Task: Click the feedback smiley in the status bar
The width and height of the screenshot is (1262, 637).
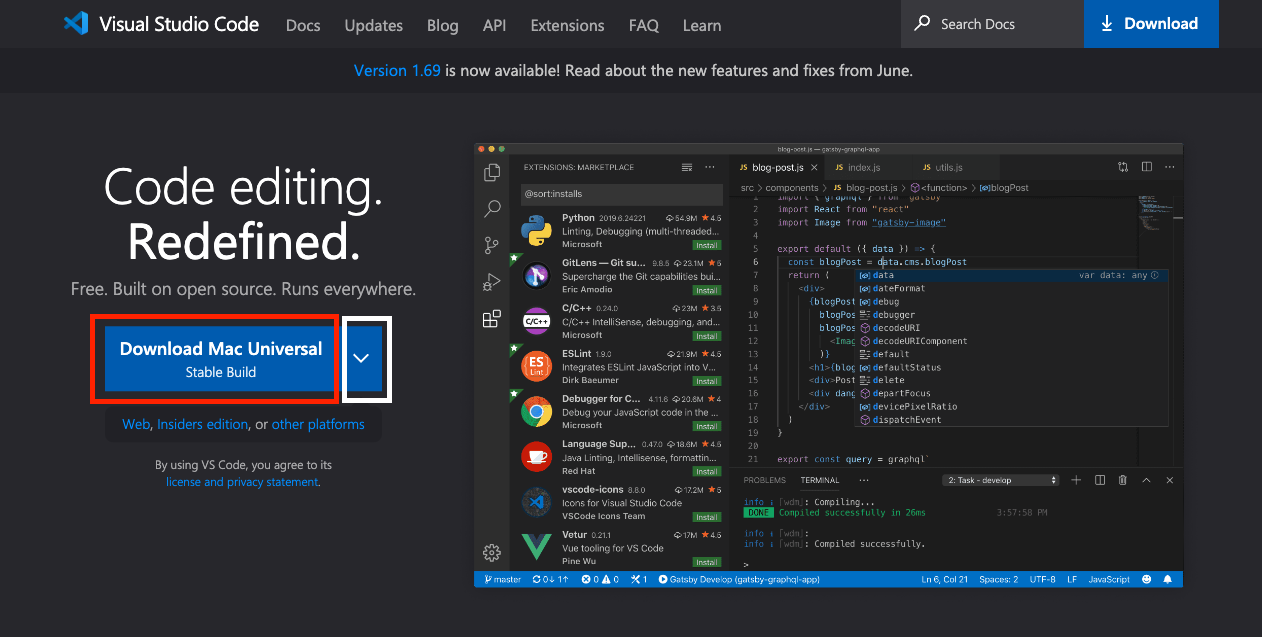Action: 1146,578
